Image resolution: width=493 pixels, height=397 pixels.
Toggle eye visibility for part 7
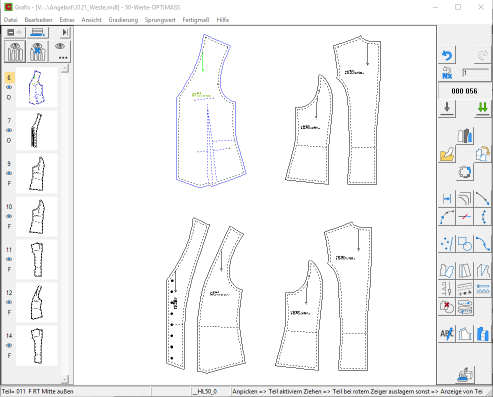(9, 130)
